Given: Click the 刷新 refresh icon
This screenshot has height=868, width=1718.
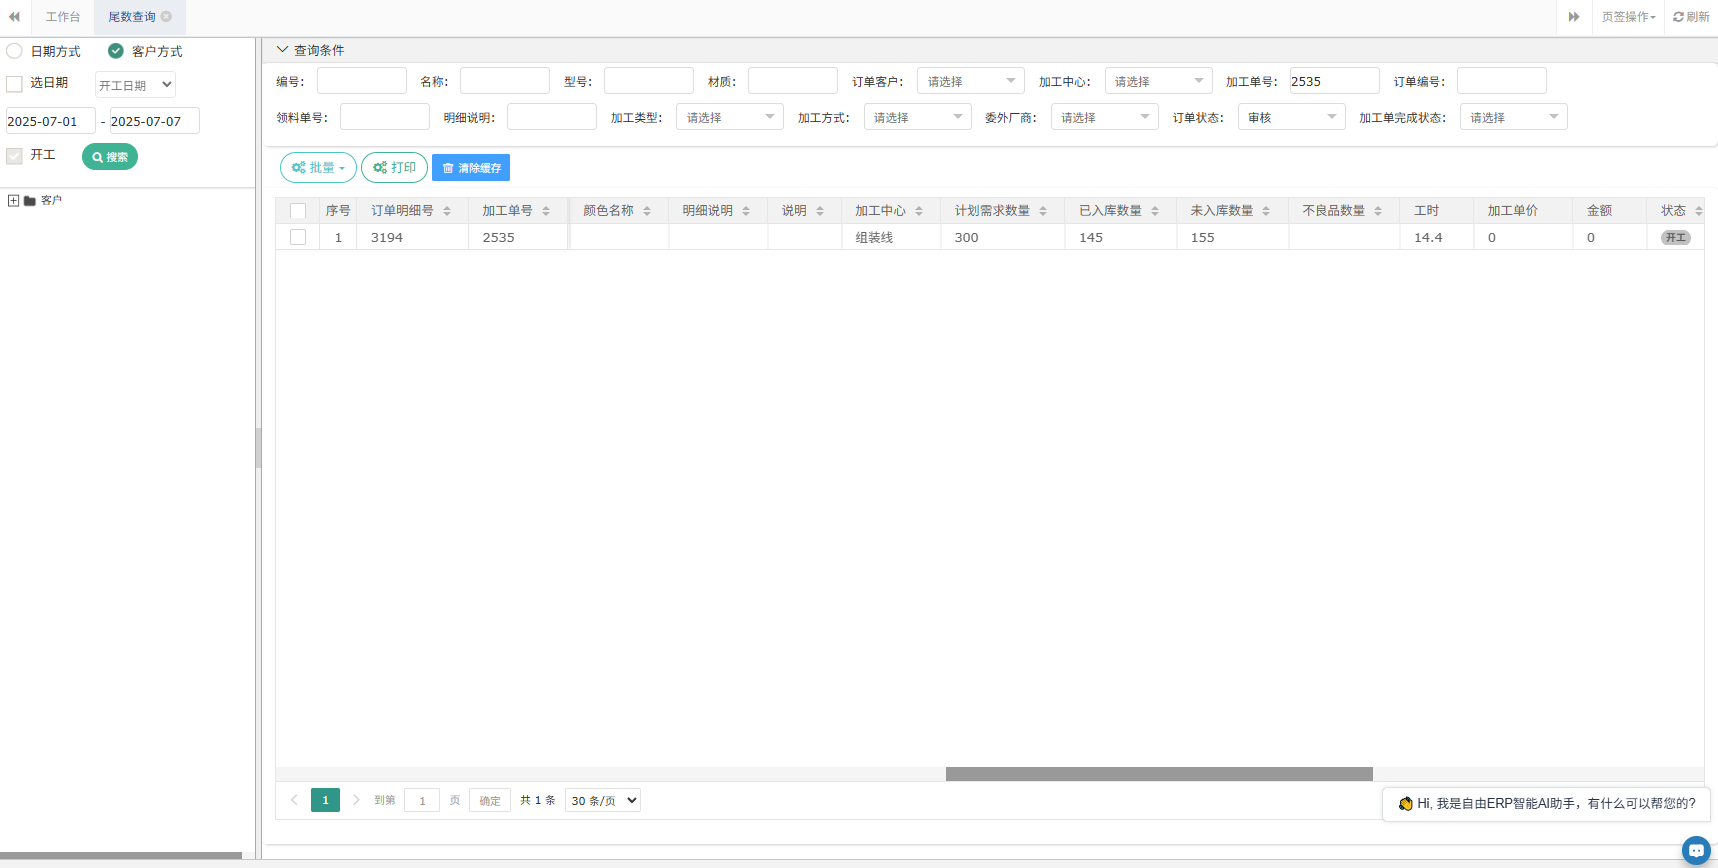Looking at the screenshot, I should click(1679, 17).
